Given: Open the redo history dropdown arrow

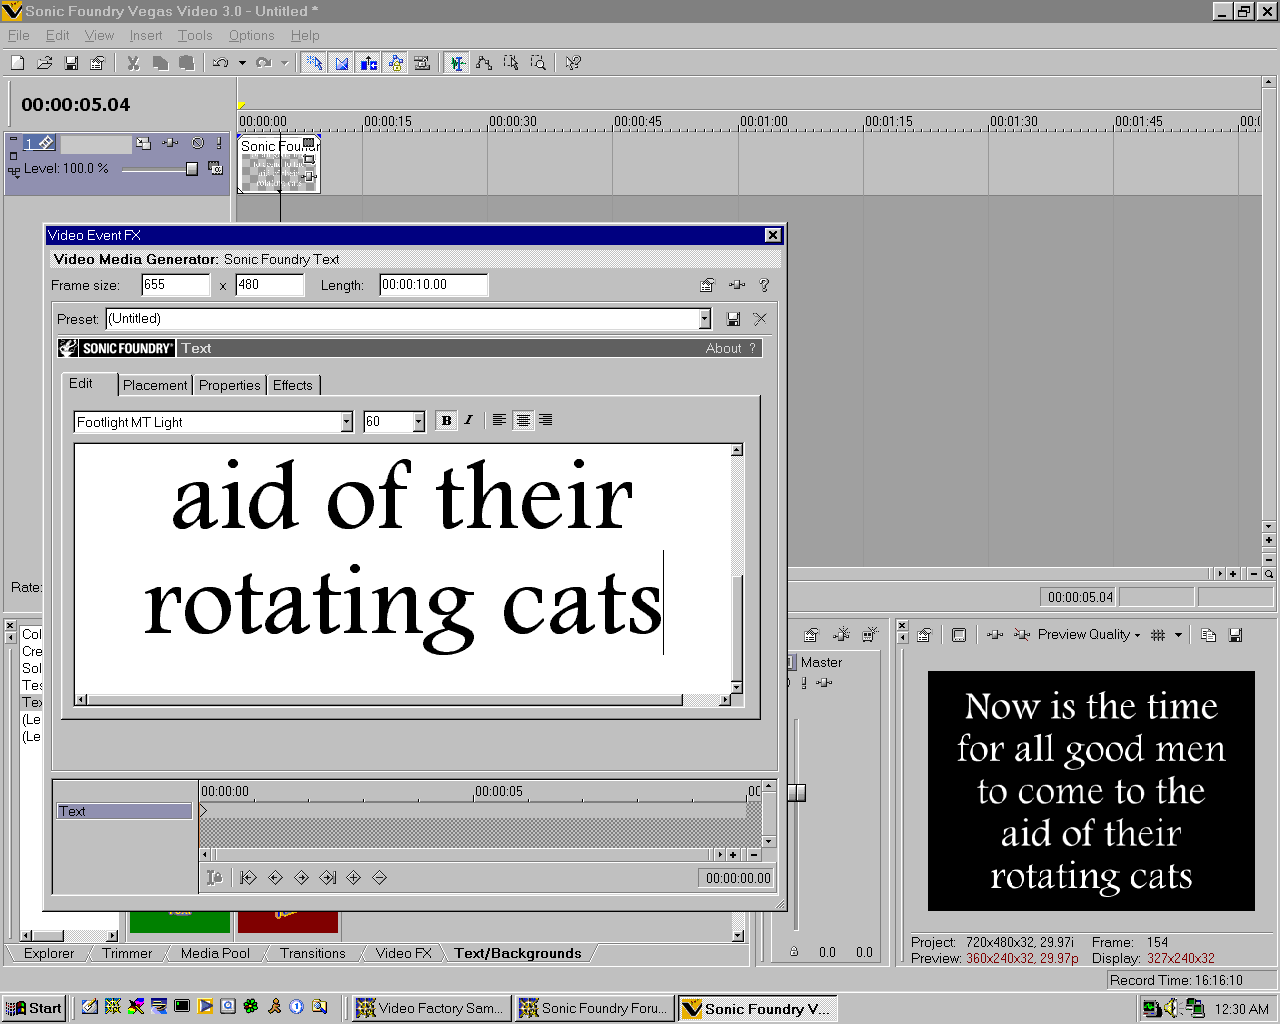Looking at the screenshot, I should [x=285, y=63].
